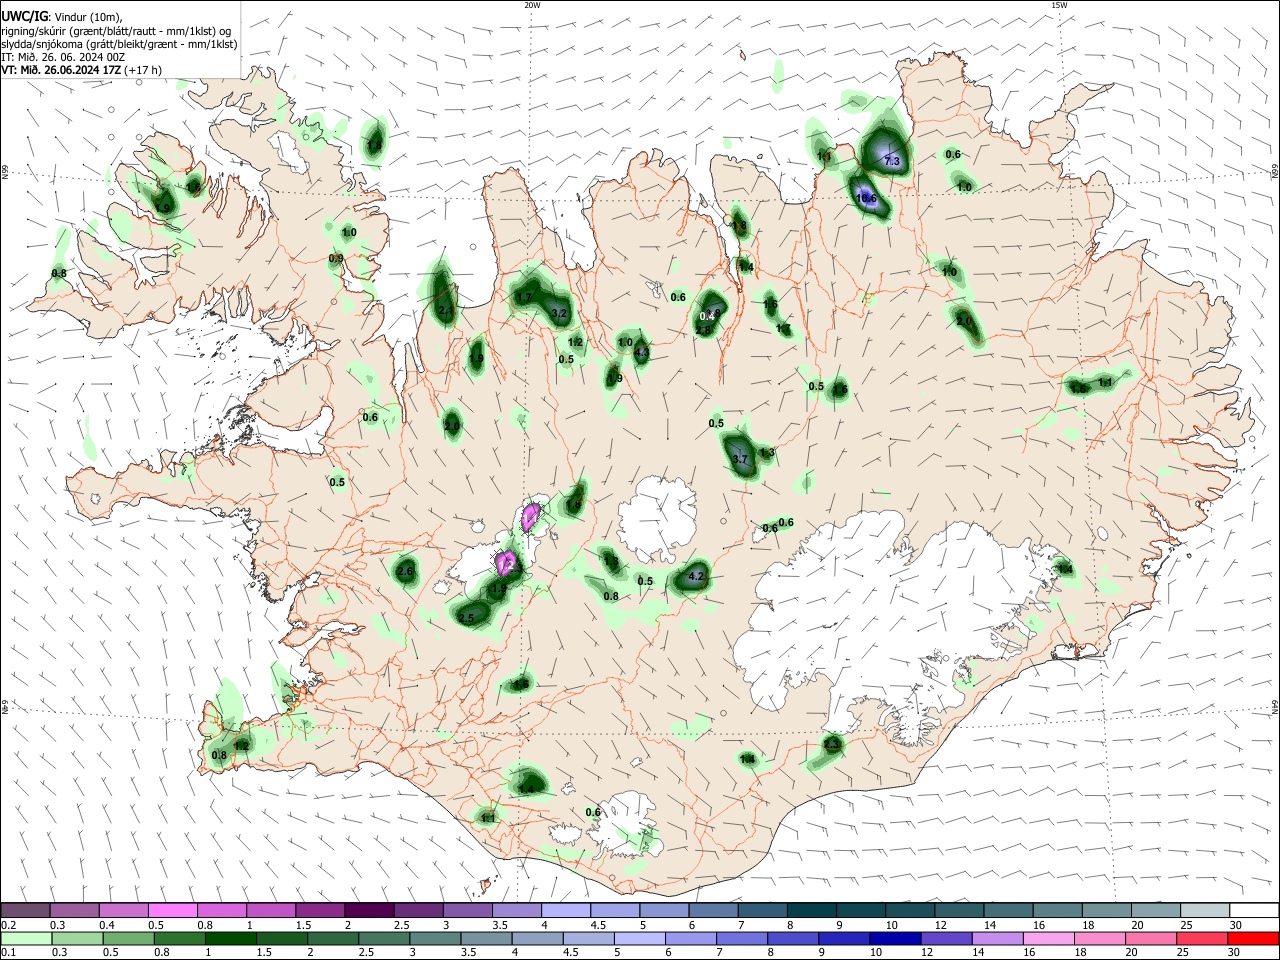Click the 0.9 value in the Westfjords
Screen dimensions: 1280x960
pos(336,258)
